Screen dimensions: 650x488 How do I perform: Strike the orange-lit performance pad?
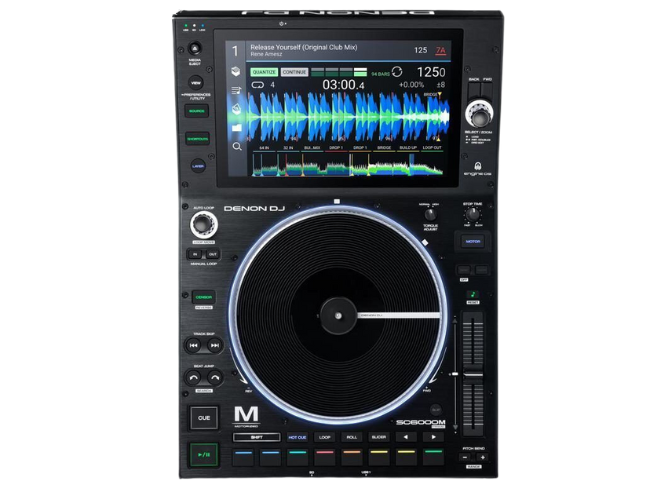[352, 457]
